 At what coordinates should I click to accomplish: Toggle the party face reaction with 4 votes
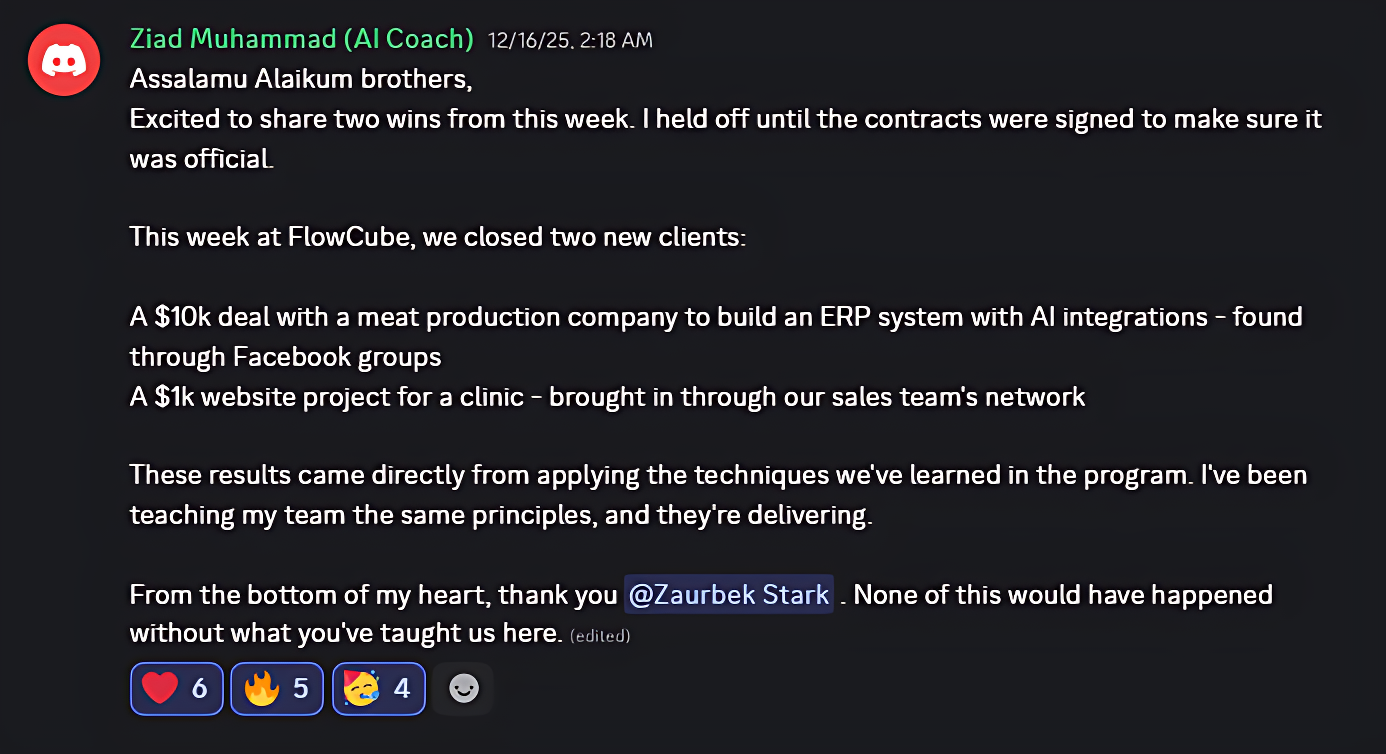tap(379, 688)
